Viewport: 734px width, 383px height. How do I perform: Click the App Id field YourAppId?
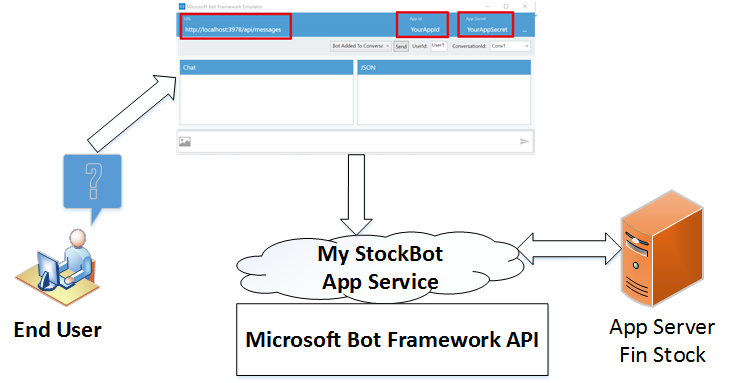tap(422, 25)
